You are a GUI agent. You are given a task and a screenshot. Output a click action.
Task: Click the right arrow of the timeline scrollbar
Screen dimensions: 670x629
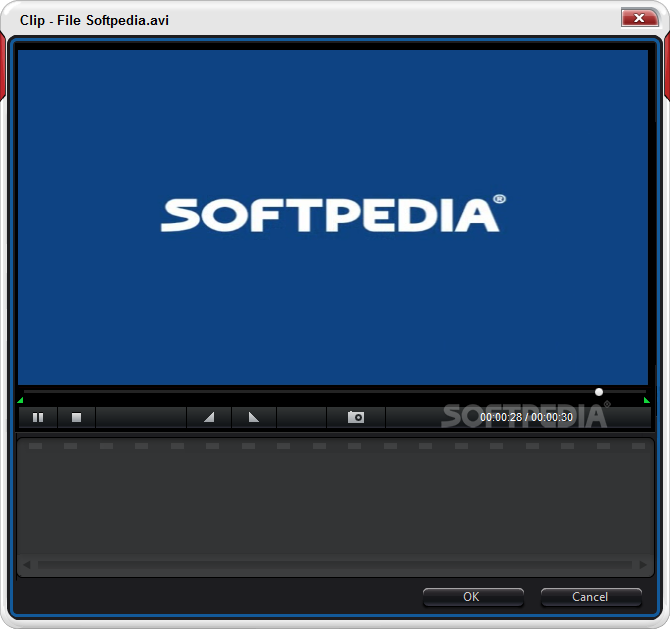(643, 565)
